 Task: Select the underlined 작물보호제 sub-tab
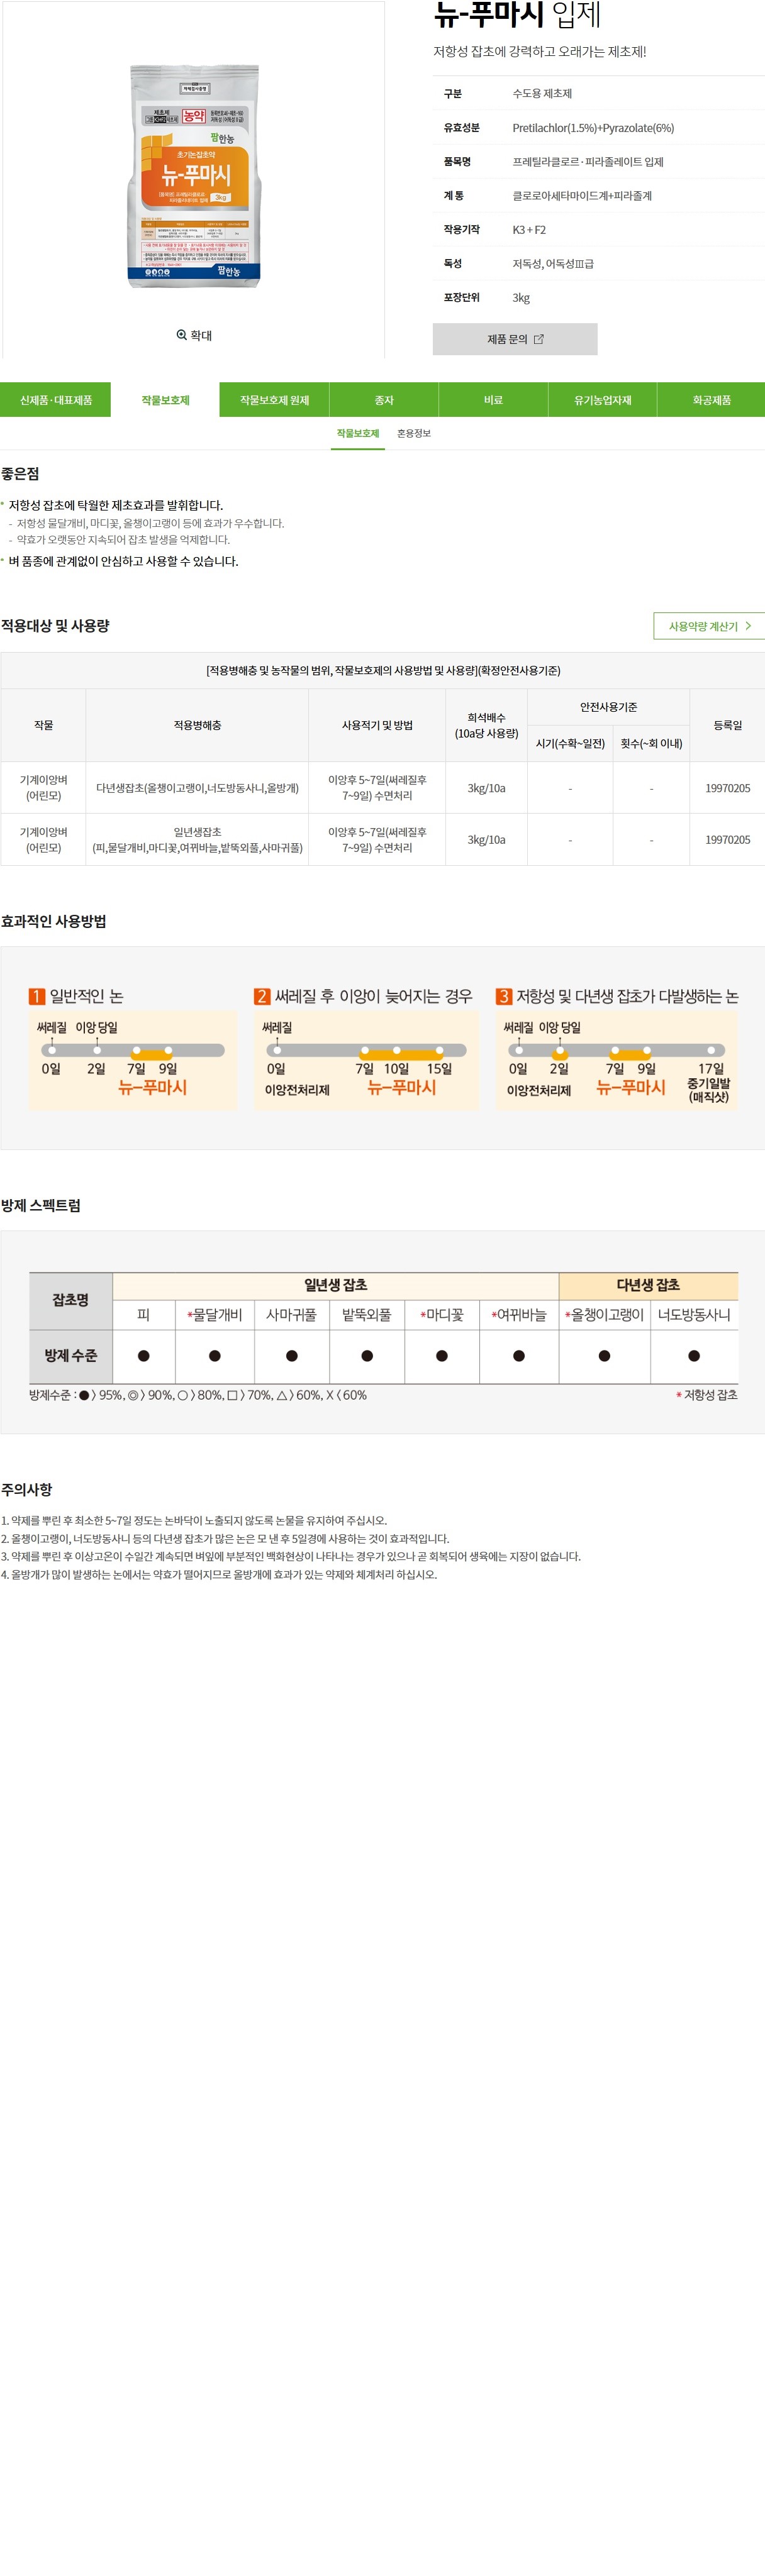pos(358,434)
